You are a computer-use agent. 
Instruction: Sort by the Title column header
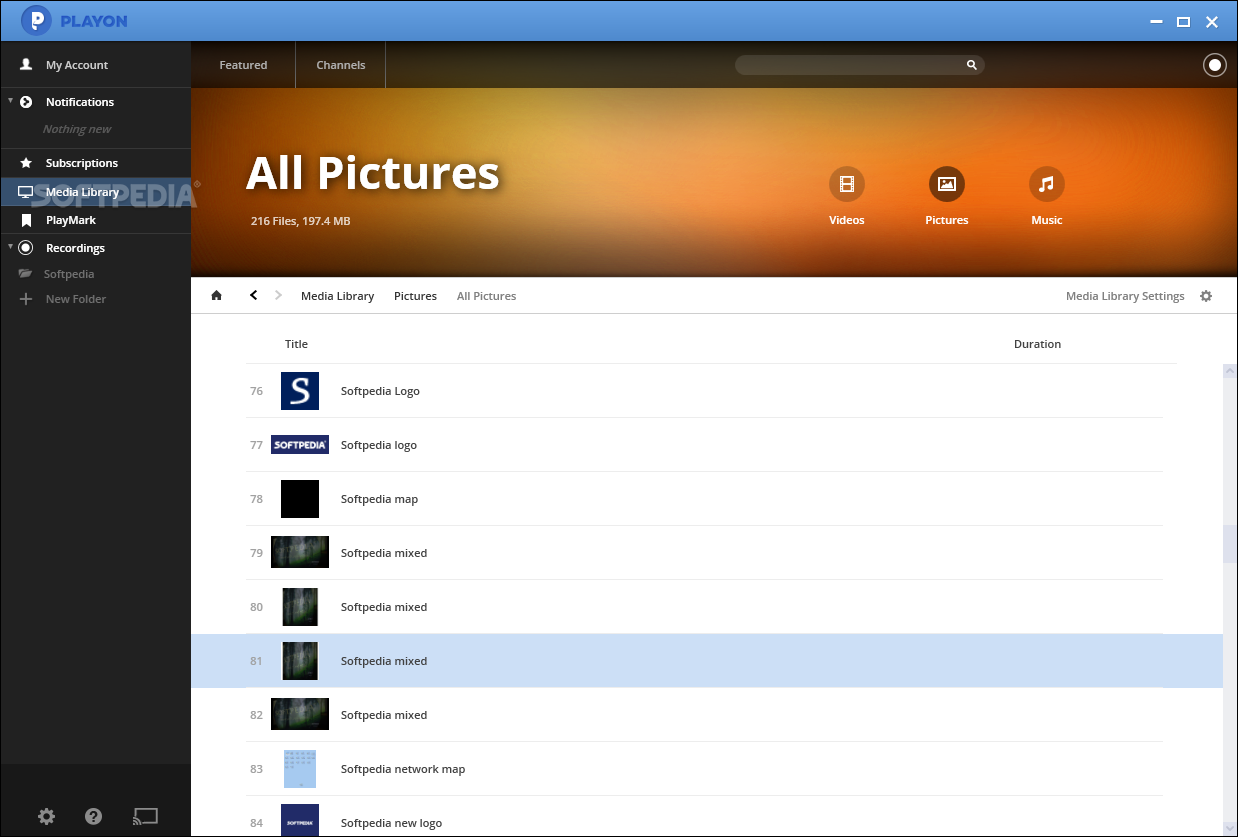[x=296, y=344]
